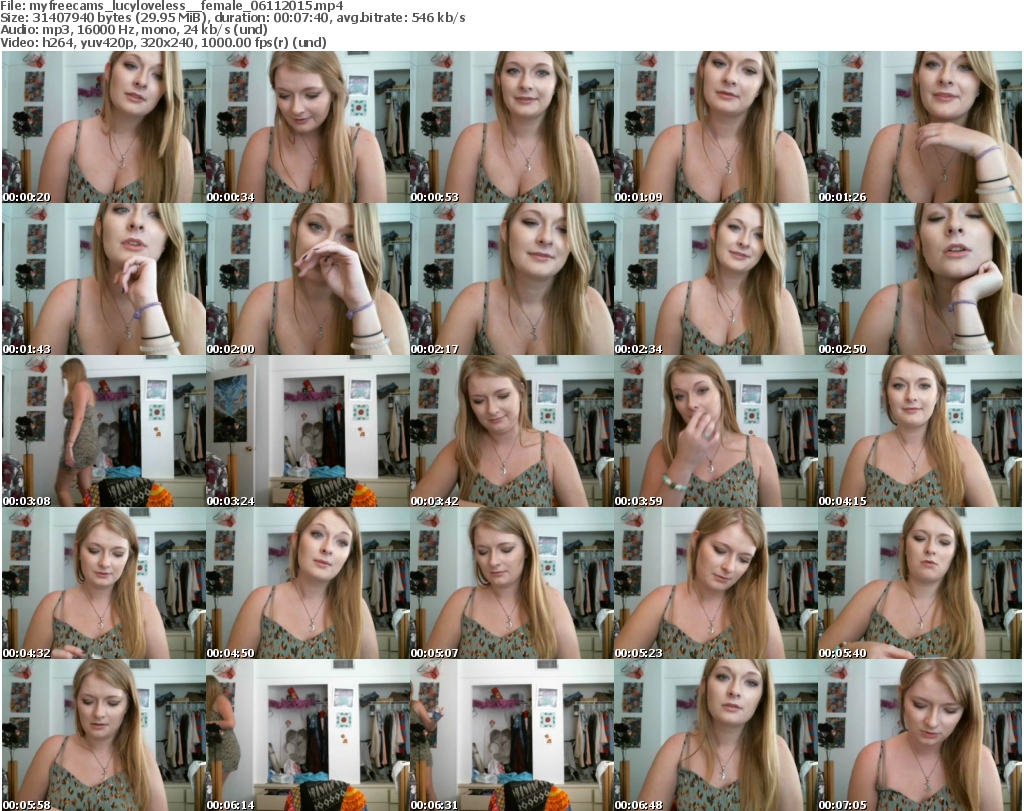Screen dimensions: 1024x811
Task: Pick the 00:01:09 preview frame
Action: pyautogui.click(x=715, y=128)
